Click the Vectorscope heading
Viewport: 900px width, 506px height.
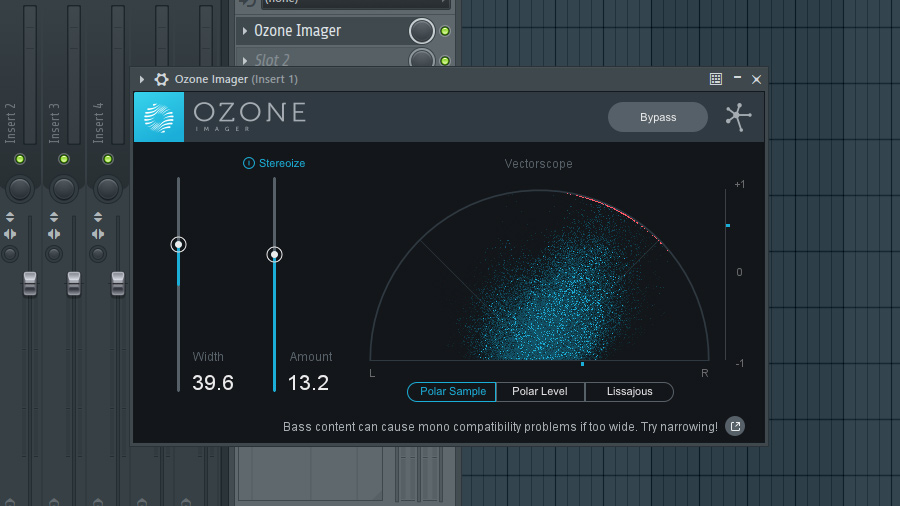[x=538, y=164]
